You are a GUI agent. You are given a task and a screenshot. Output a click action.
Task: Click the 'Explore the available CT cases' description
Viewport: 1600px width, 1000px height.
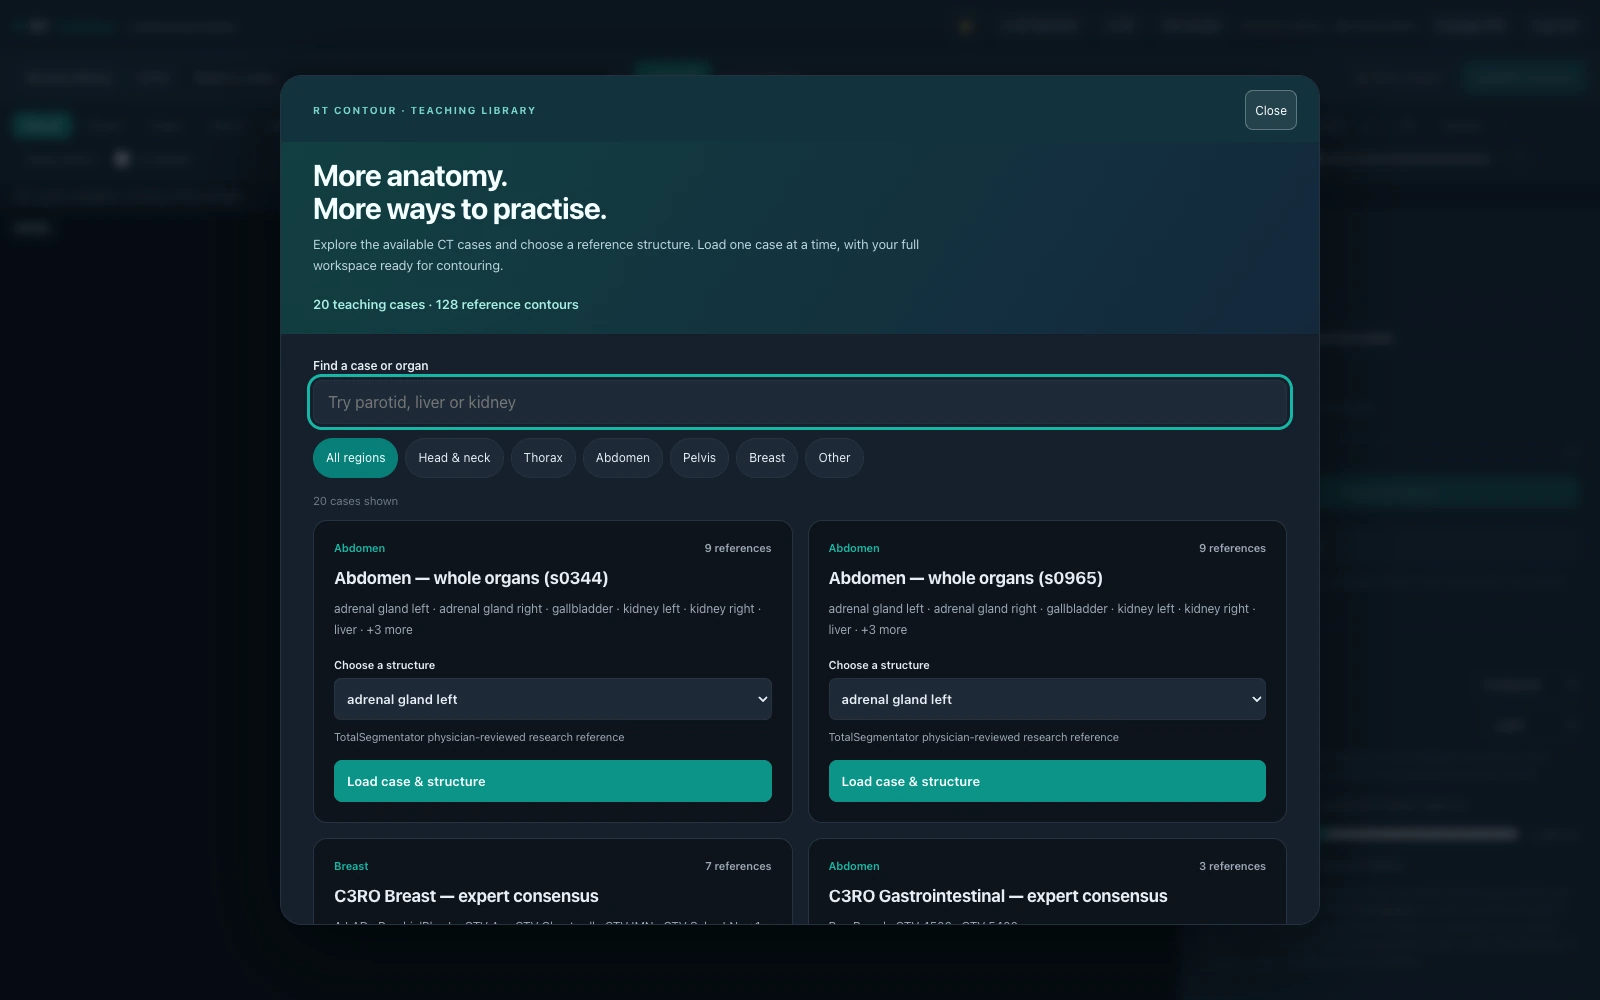tap(616, 255)
